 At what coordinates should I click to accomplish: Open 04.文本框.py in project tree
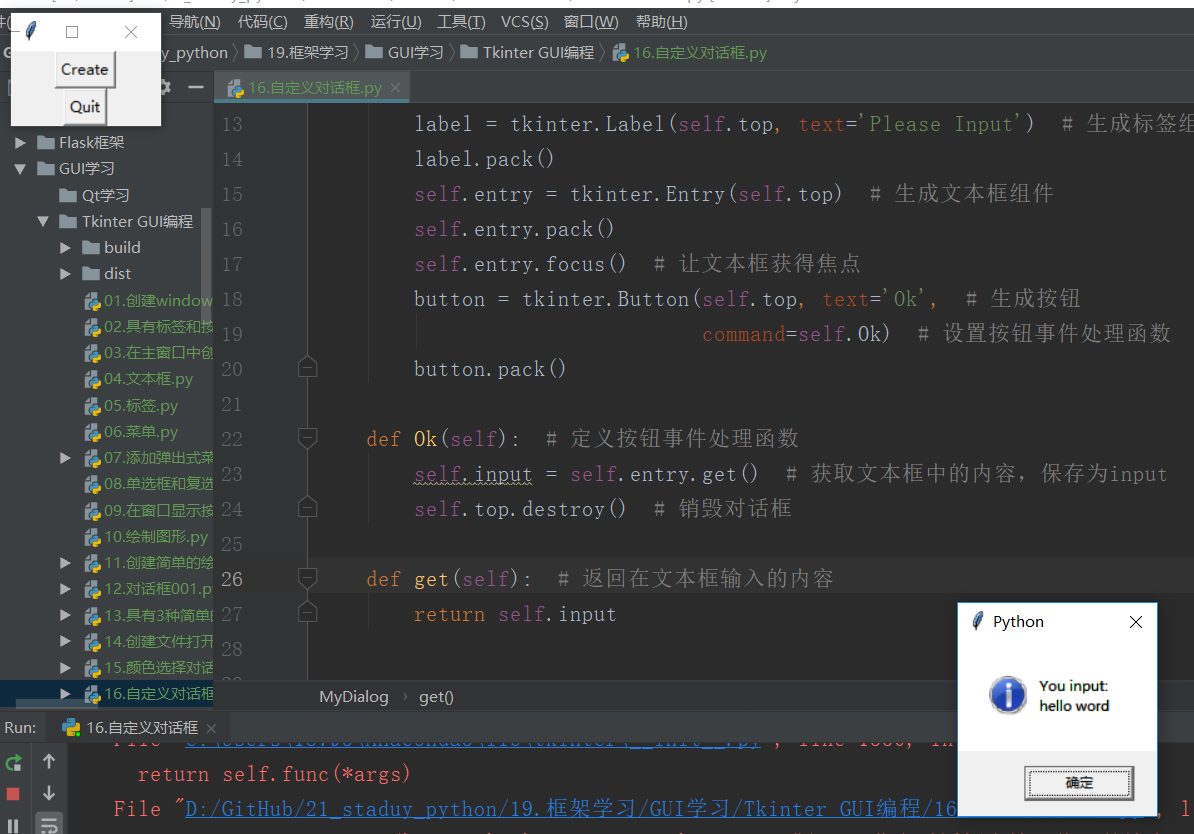pos(139,379)
